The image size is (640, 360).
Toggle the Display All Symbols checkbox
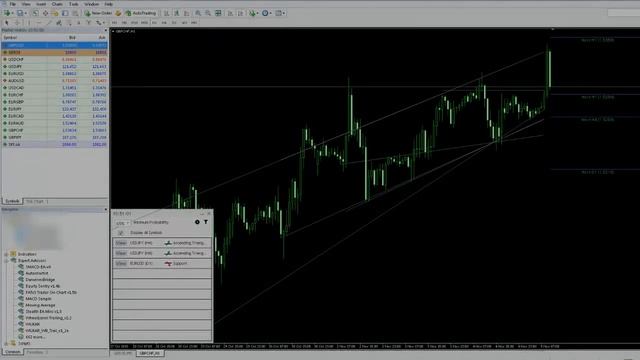coord(120,233)
